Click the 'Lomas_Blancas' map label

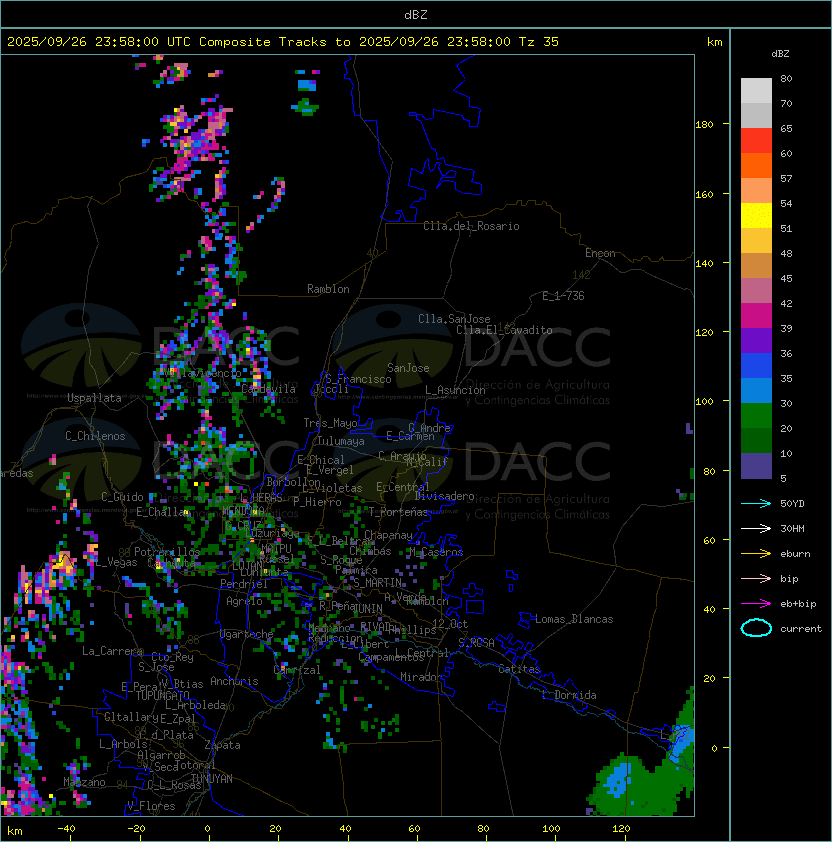point(574,619)
